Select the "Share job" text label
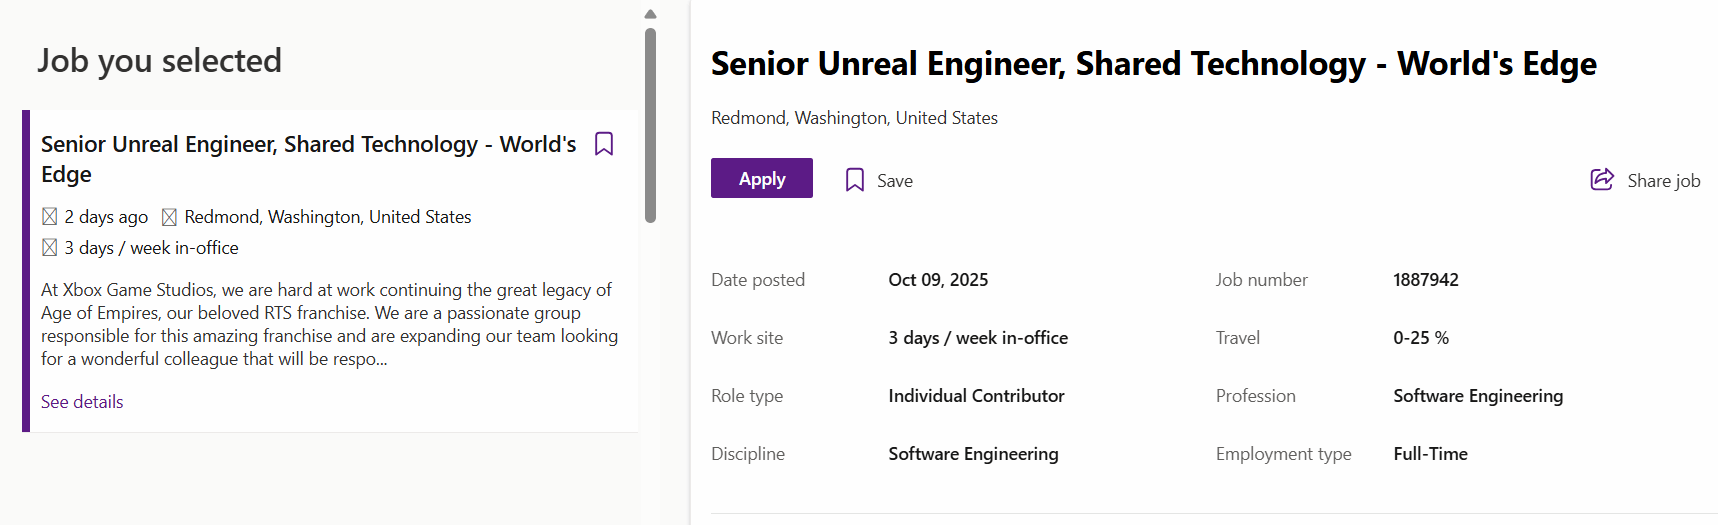1718x525 pixels. pos(1663,181)
